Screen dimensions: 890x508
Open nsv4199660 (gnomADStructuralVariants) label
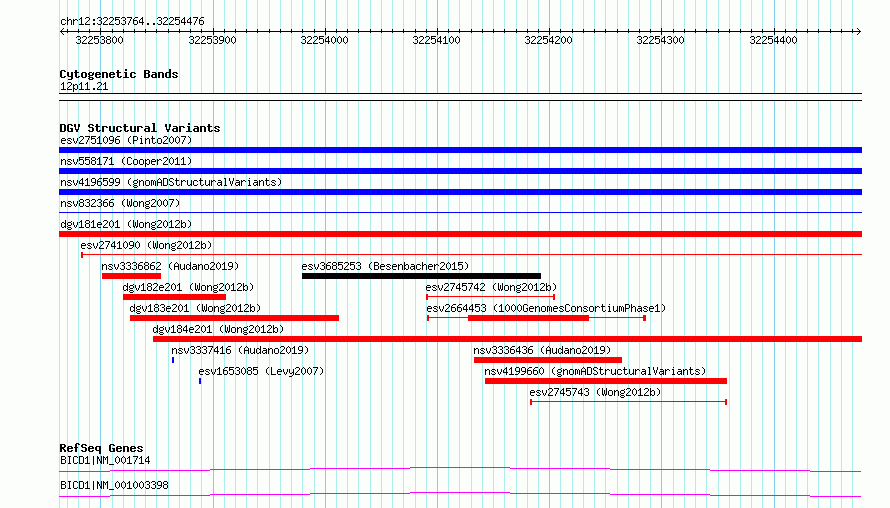pos(595,371)
